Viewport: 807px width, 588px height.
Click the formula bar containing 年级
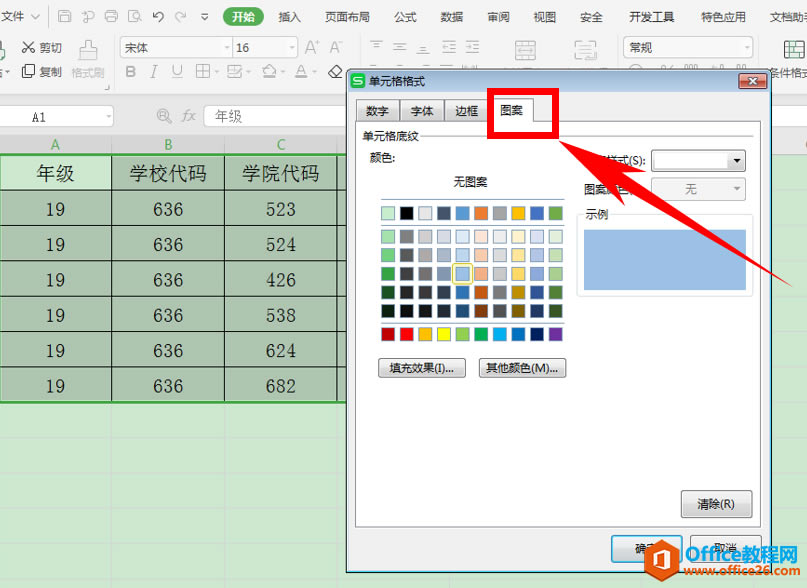click(x=276, y=116)
